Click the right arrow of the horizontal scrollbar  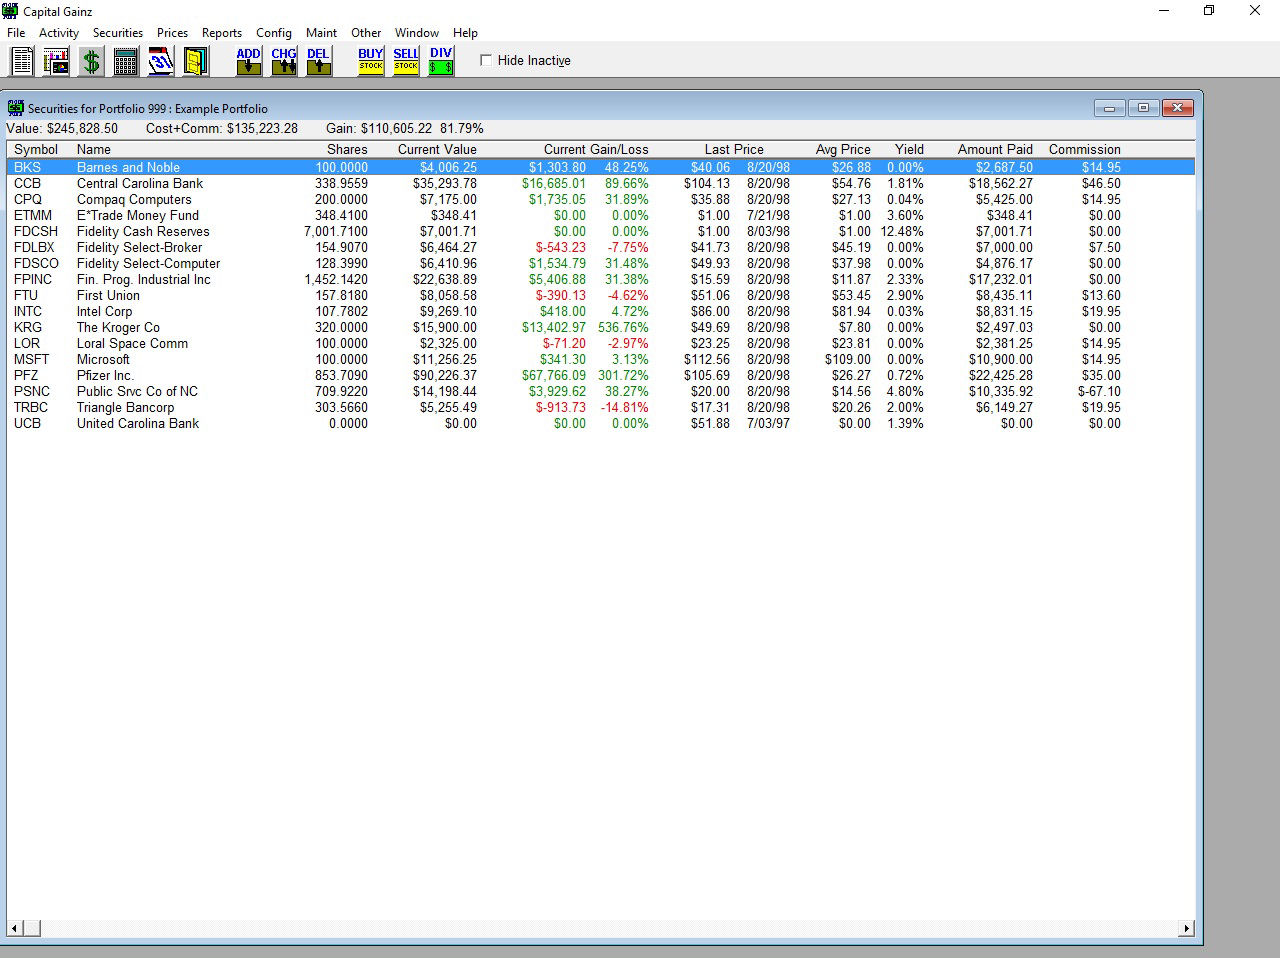click(1187, 927)
